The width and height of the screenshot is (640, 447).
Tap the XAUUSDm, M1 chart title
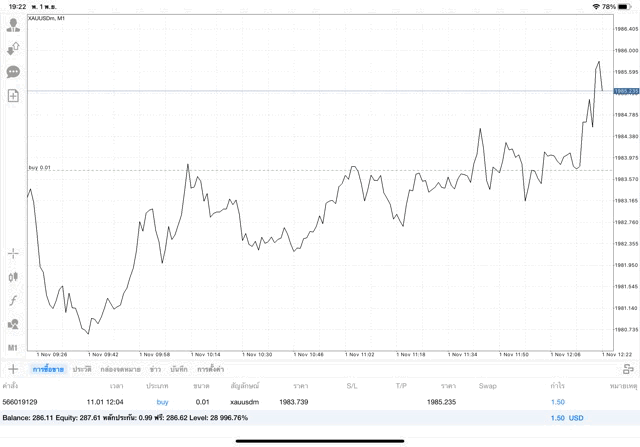(47, 18)
